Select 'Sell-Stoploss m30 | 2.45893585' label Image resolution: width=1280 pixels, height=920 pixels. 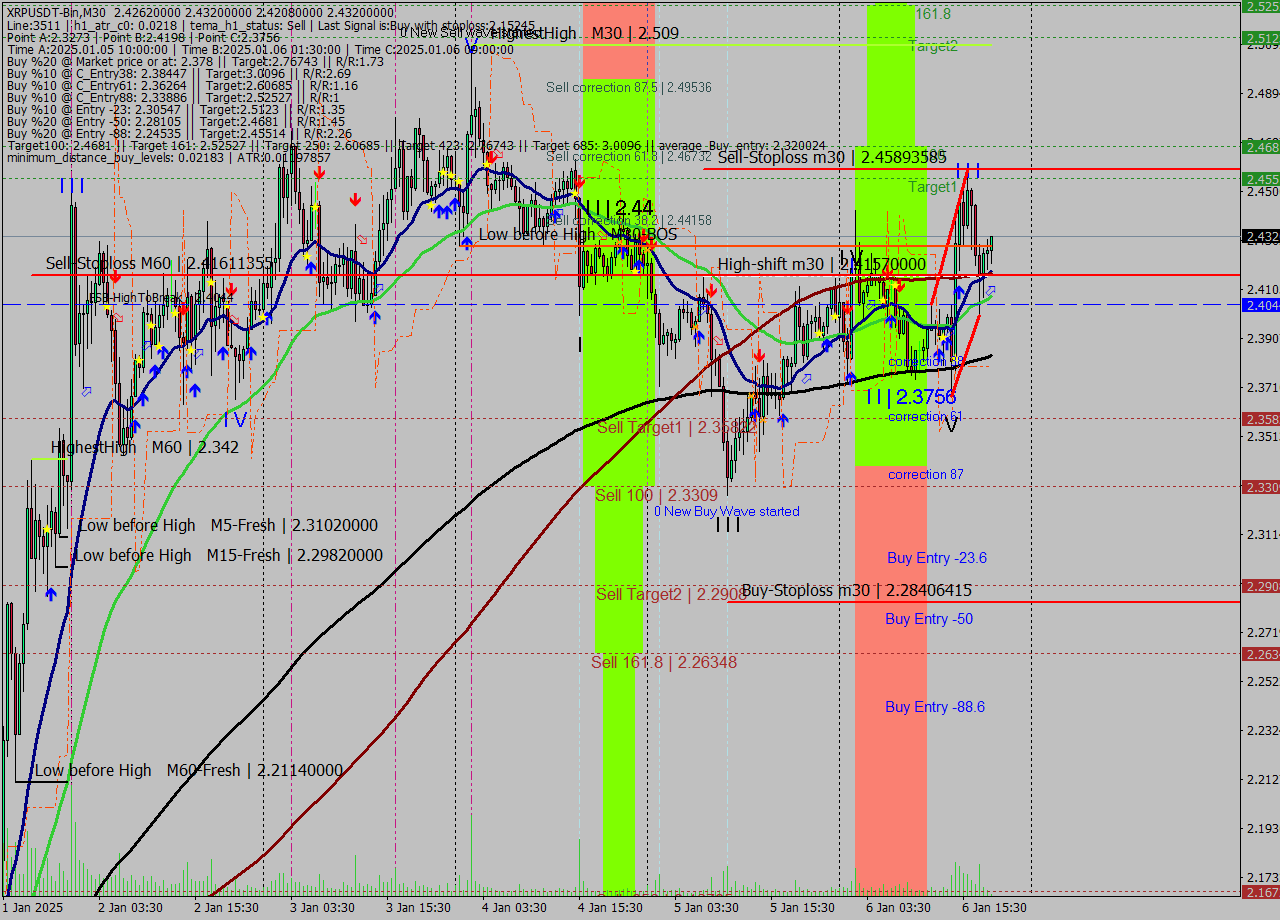click(832, 157)
